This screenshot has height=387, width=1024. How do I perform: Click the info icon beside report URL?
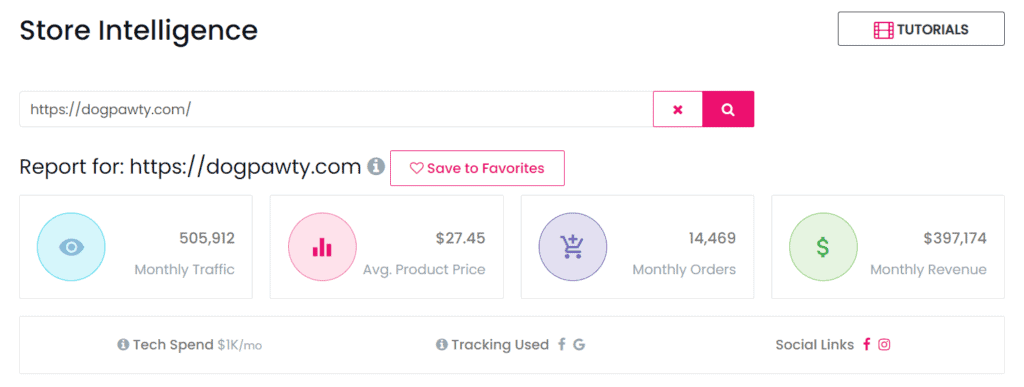(x=376, y=167)
